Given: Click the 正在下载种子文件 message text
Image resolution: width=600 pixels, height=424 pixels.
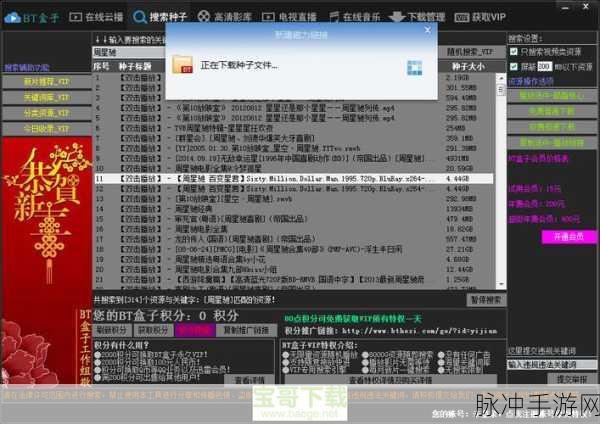Looking at the screenshot, I should click(239, 65).
